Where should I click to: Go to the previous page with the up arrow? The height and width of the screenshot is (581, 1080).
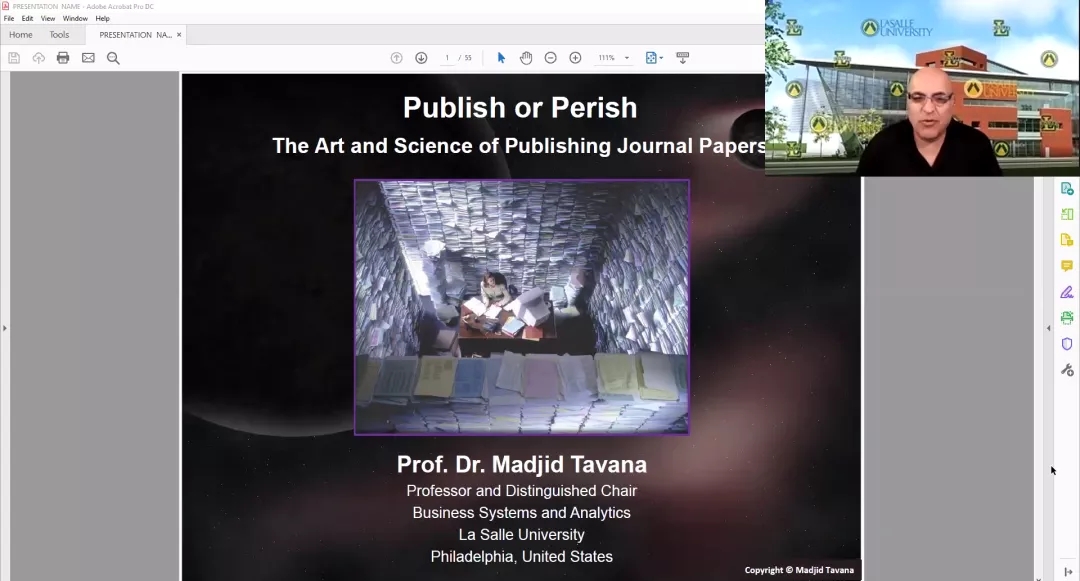(x=397, y=58)
